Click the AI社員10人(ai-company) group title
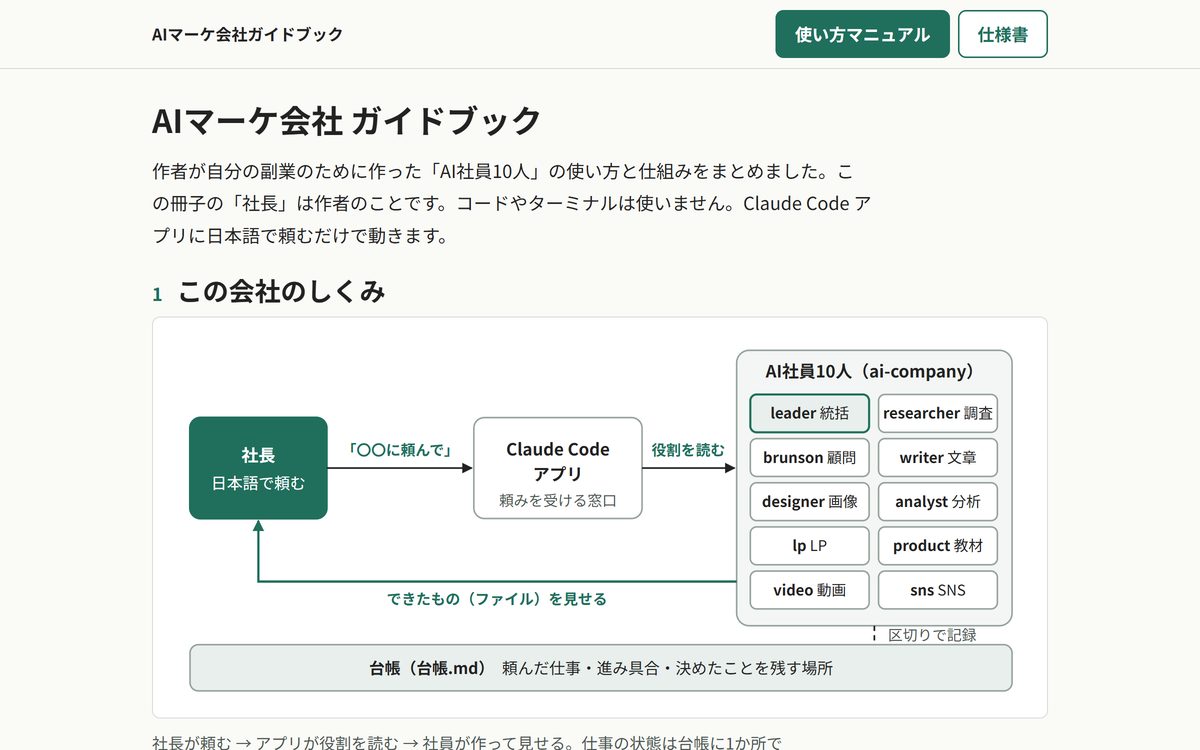The height and width of the screenshot is (750, 1200). pyautogui.click(x=870, y=371)
